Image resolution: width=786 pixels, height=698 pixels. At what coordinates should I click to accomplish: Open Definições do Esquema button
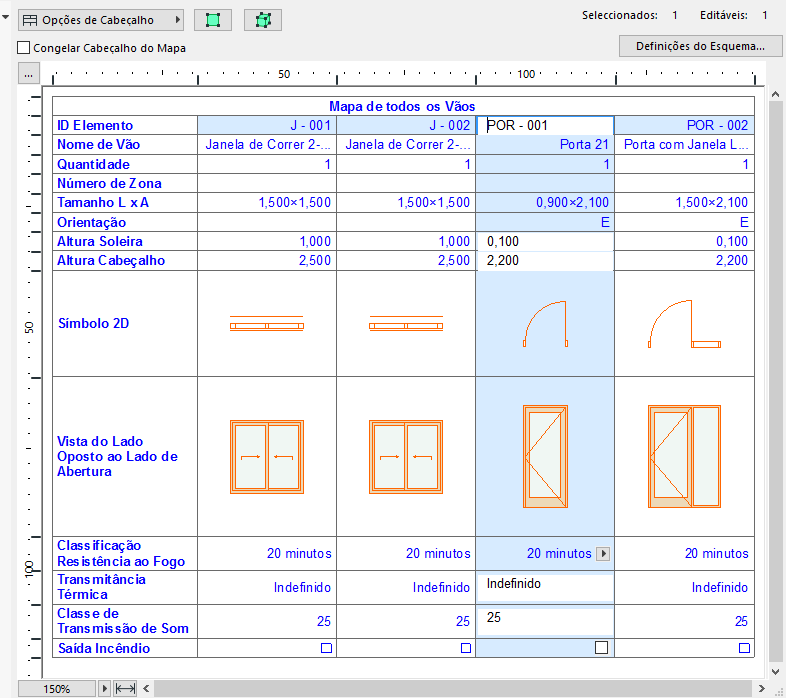pyautogui.click(x=700, y=46)
